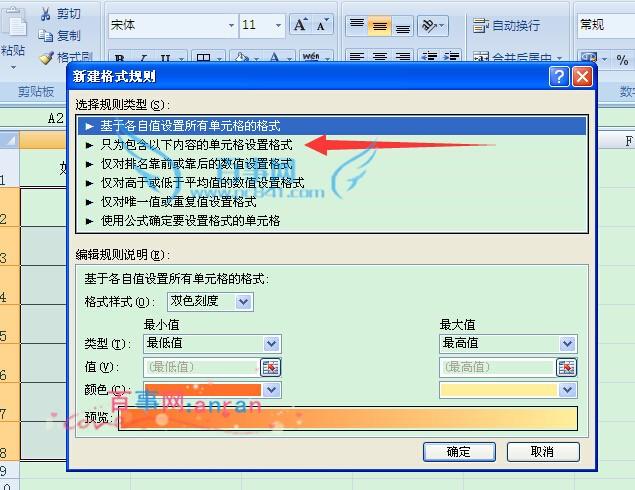Click the text orientation icon
Viewport: 635px width, 490px height.
pyautogui.click(x=433, y=26)
